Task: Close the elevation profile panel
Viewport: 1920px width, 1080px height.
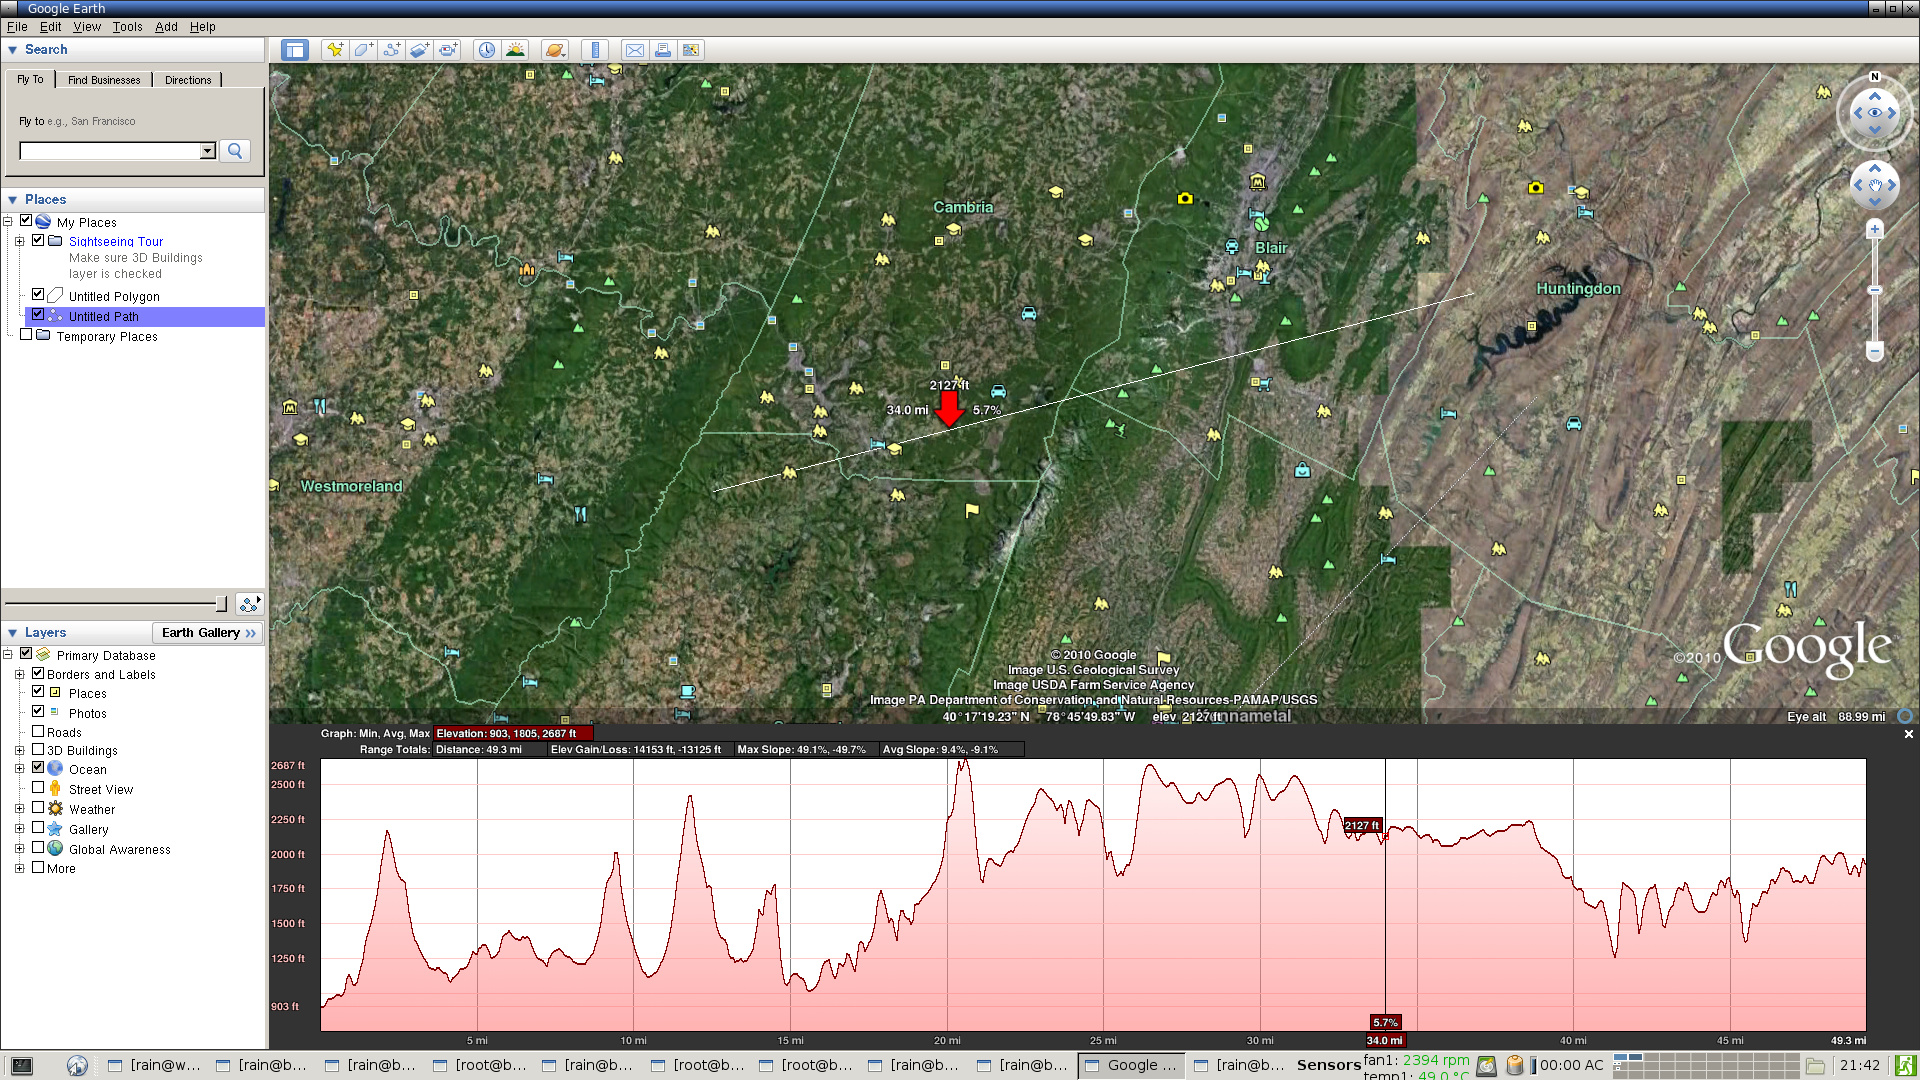Action: [x=1908, y=734]
